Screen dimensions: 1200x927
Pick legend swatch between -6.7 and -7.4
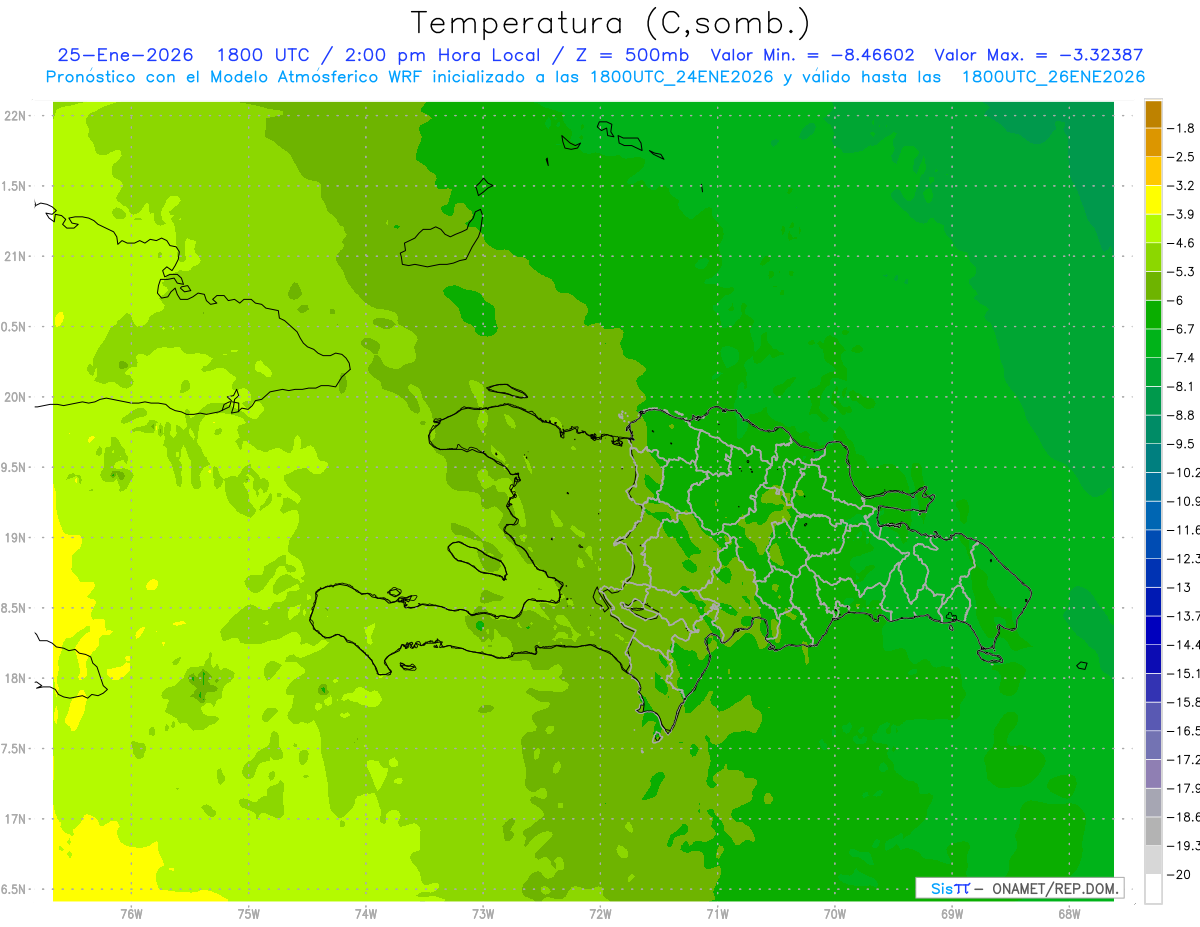pos(1153,343)
